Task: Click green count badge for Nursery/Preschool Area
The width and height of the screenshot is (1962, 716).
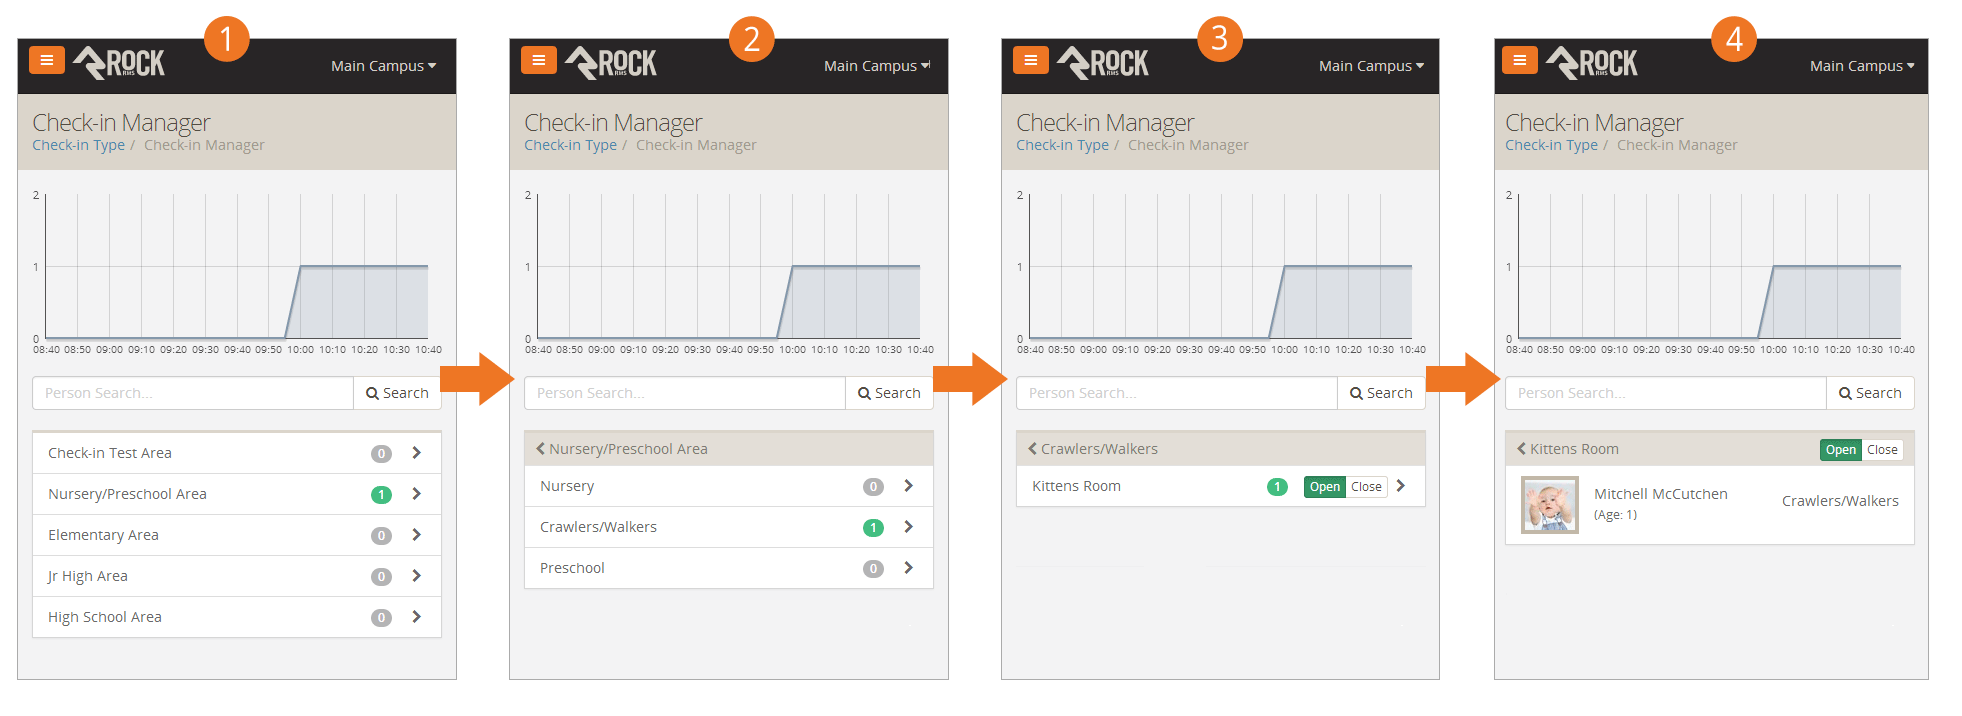Action: (381, 495)
